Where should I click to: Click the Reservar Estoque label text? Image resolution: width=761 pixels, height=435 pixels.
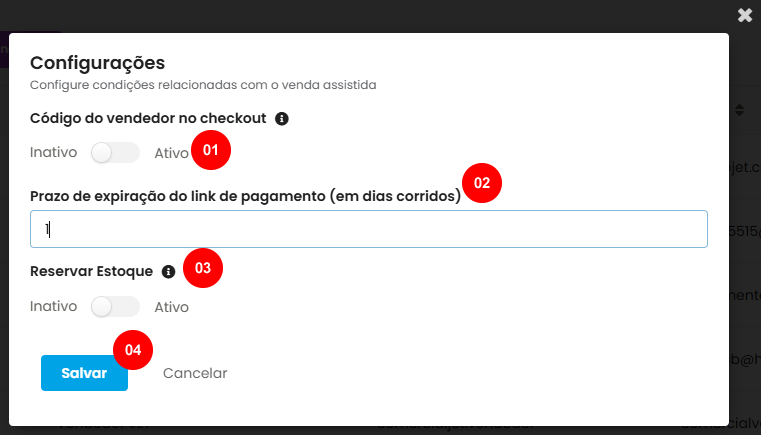[91, 271]
